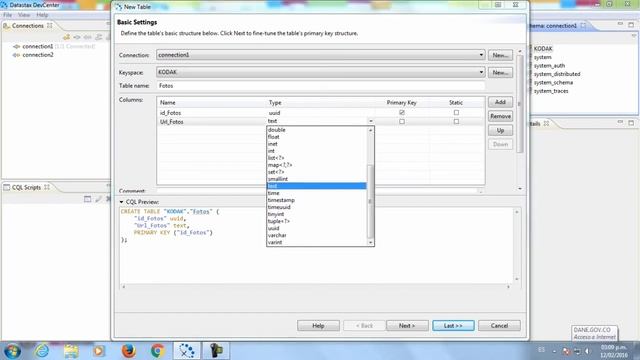Collapse the CQL Preview section
This screenshot has height=360, width=640.
(121, 202)
